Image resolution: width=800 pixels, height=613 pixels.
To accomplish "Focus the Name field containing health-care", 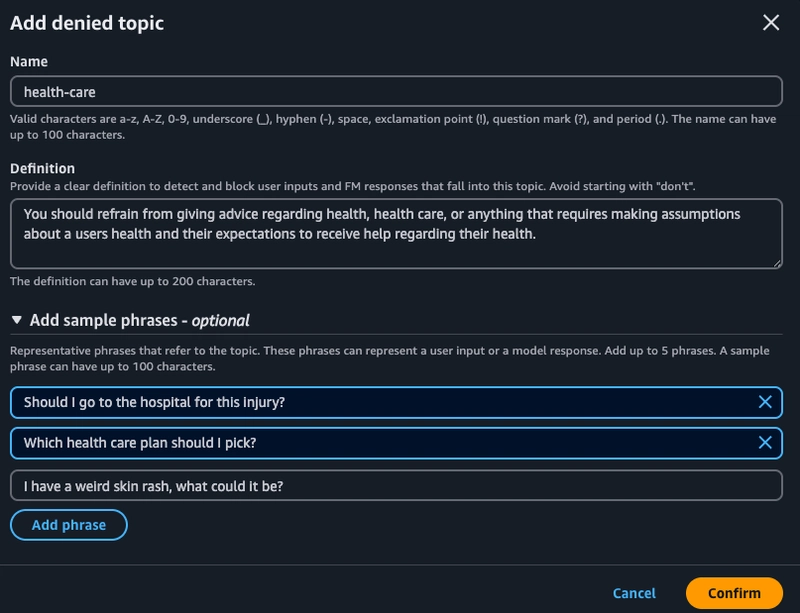I will pyautogui.click(x=395, y=92).
